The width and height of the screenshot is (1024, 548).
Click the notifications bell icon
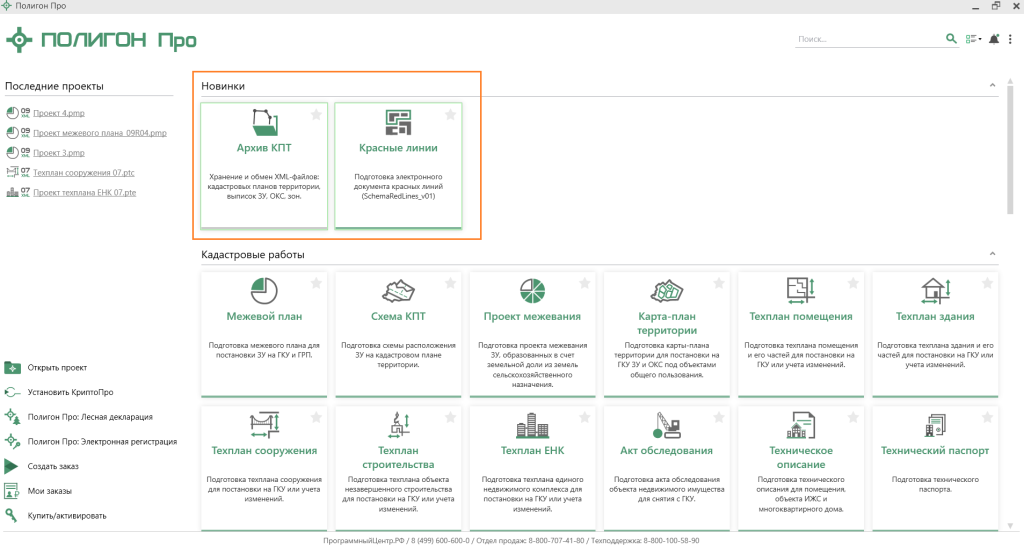click(994, 39)
